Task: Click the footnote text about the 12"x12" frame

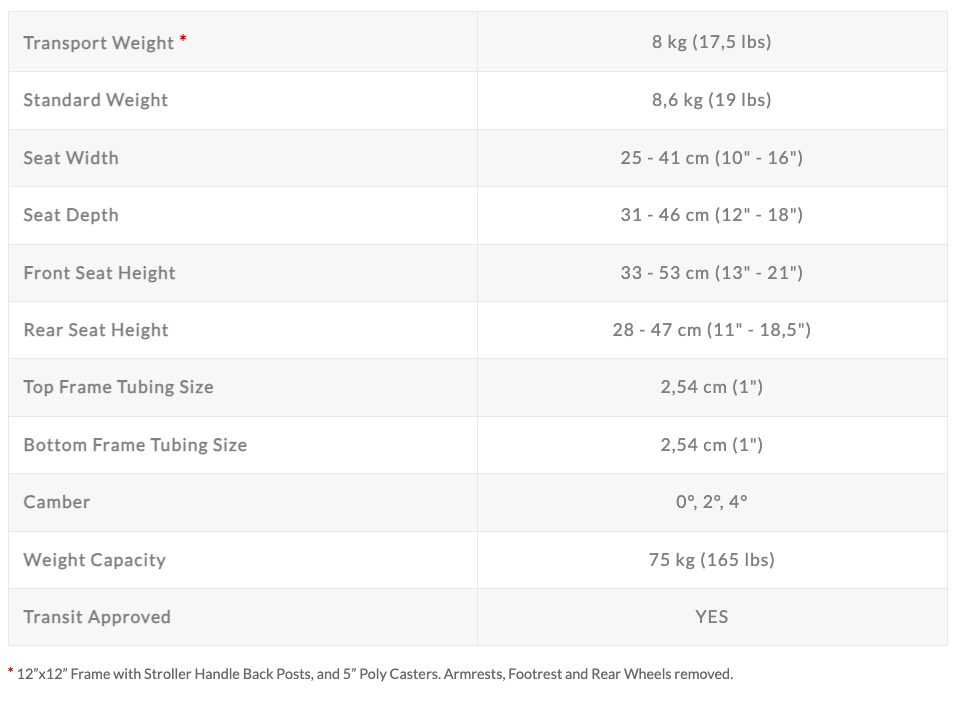Action: coord(375,674)
